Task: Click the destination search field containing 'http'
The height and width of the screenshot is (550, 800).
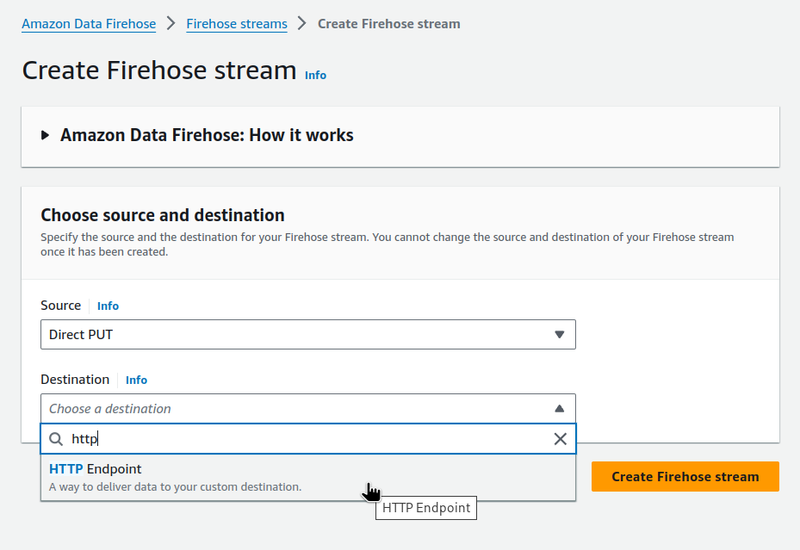Action: pyautogui.click(x=308, y=439)
